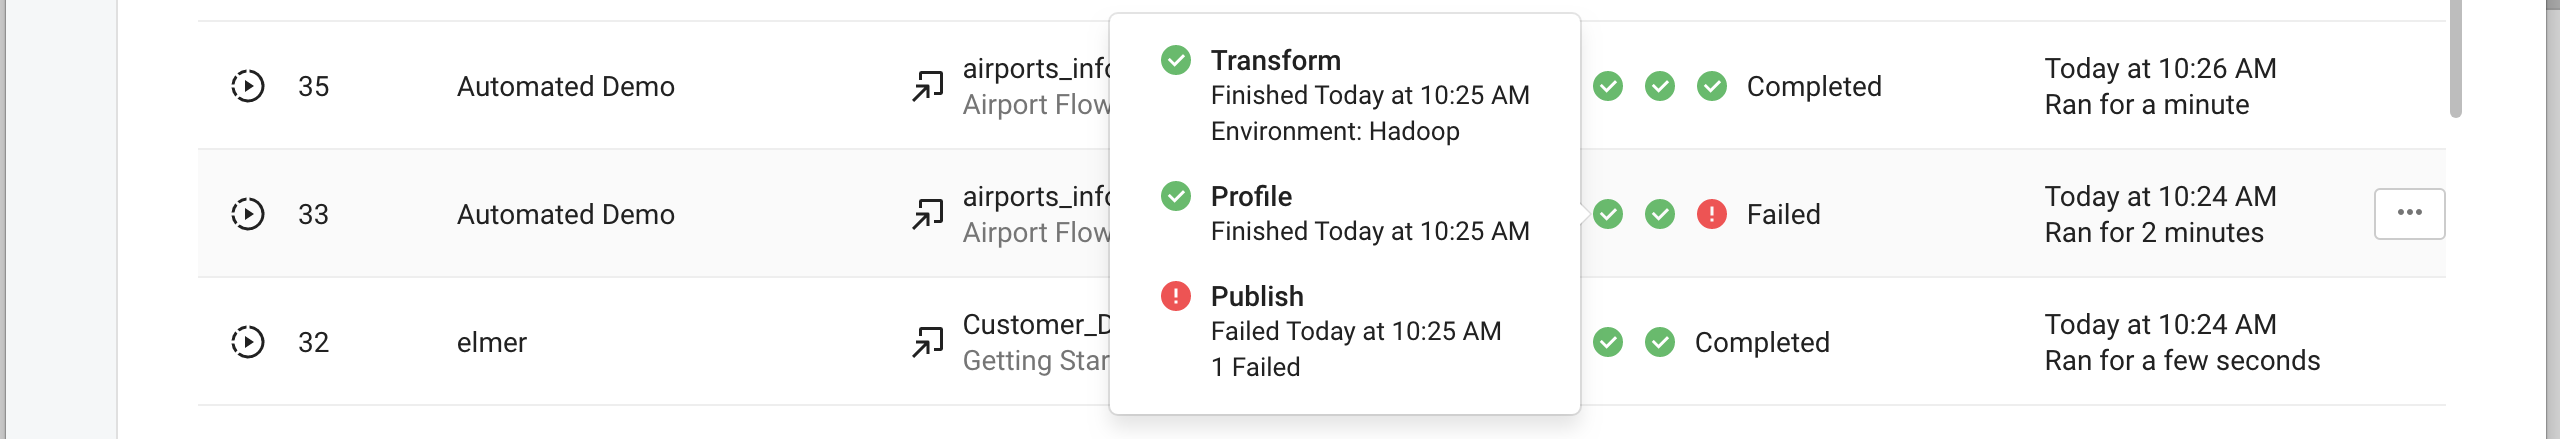Click the Completed status of job 35
2560x439 pixels.
(x=1814, y=86)
